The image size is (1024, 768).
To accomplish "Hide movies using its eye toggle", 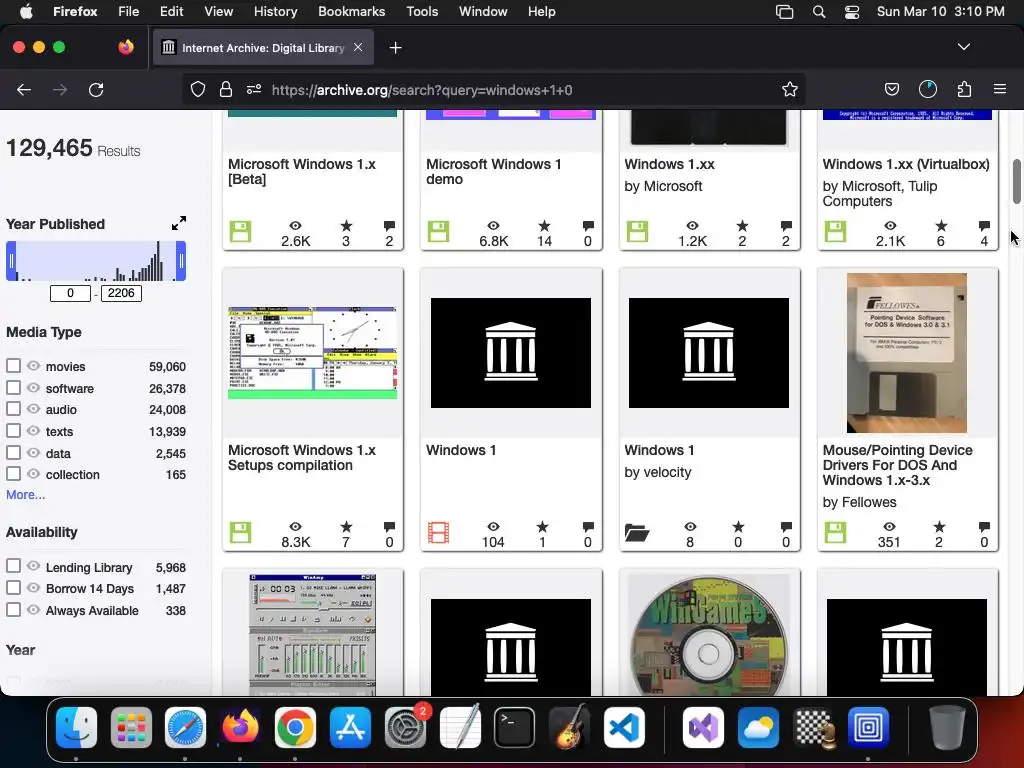I will coord(33,366).
